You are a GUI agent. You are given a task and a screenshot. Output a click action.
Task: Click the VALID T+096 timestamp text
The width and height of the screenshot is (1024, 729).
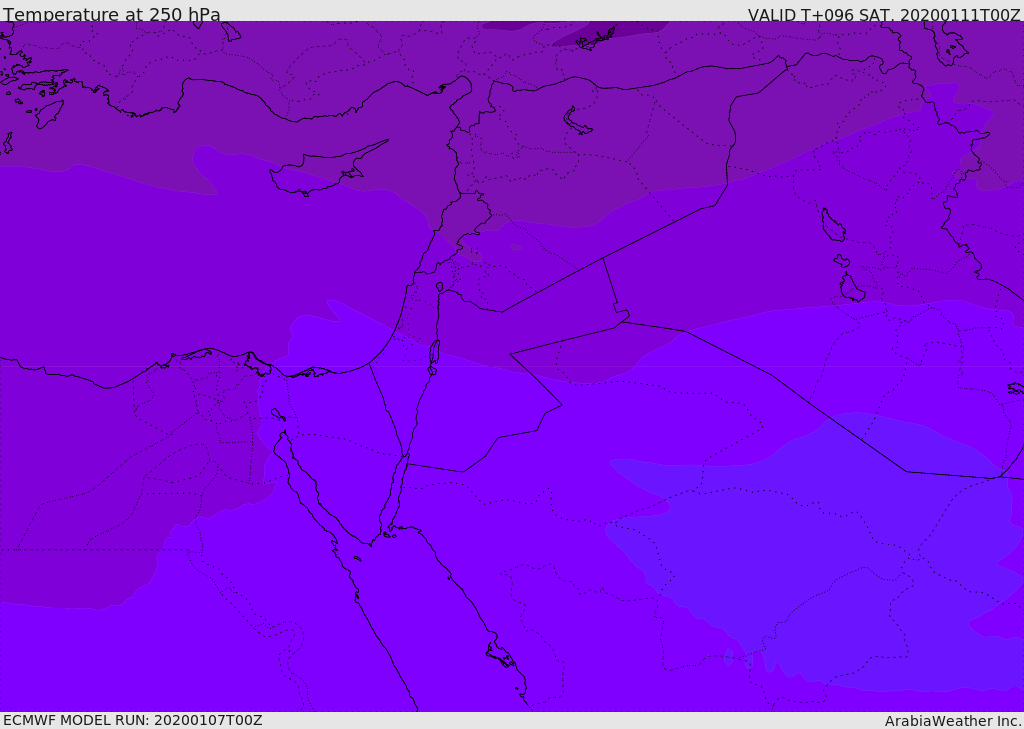[x=884, y=15]
